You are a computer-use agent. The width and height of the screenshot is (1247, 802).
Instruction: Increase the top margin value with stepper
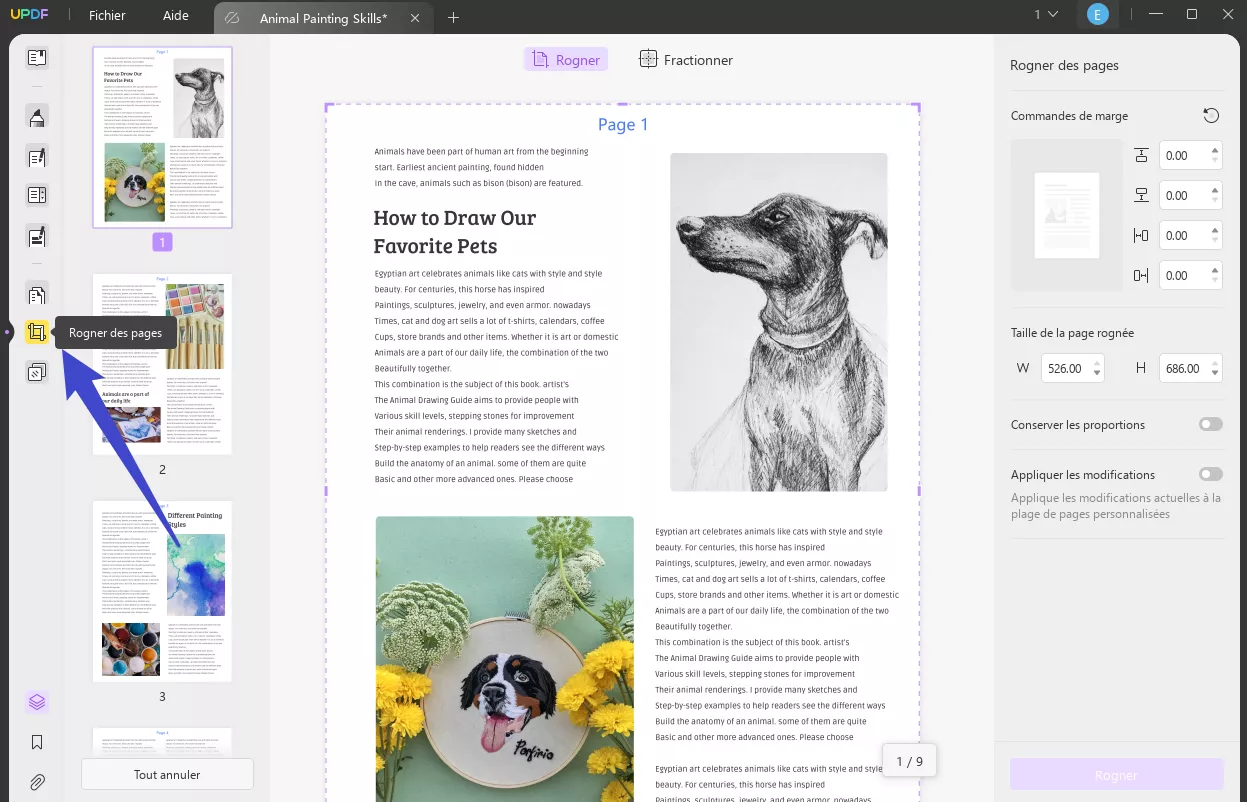coord(1217,150)
